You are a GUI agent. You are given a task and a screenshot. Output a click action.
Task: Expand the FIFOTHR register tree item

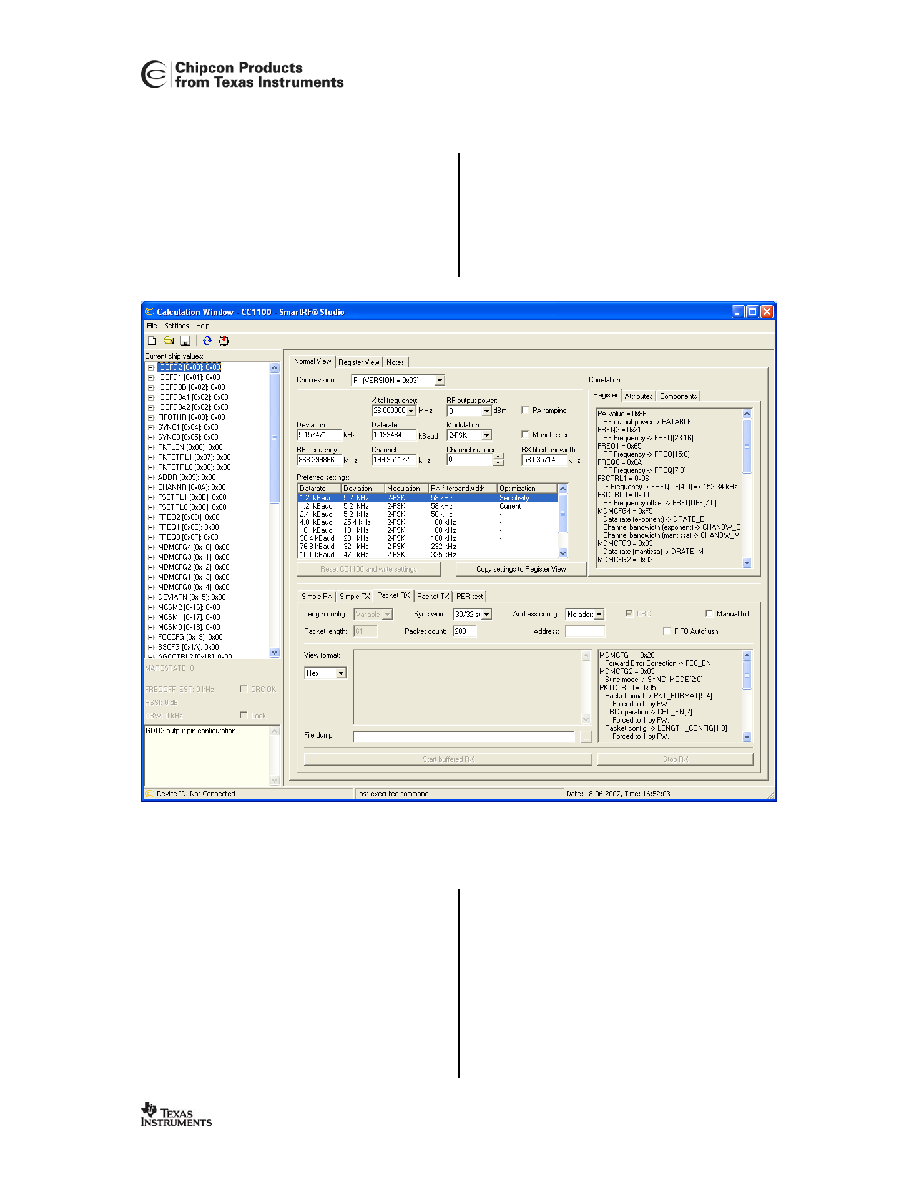click(150, 417)
